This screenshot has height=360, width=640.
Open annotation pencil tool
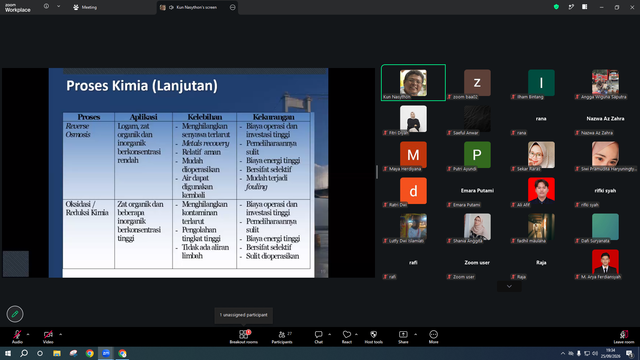pyautogui.click(x=15, y=314)
